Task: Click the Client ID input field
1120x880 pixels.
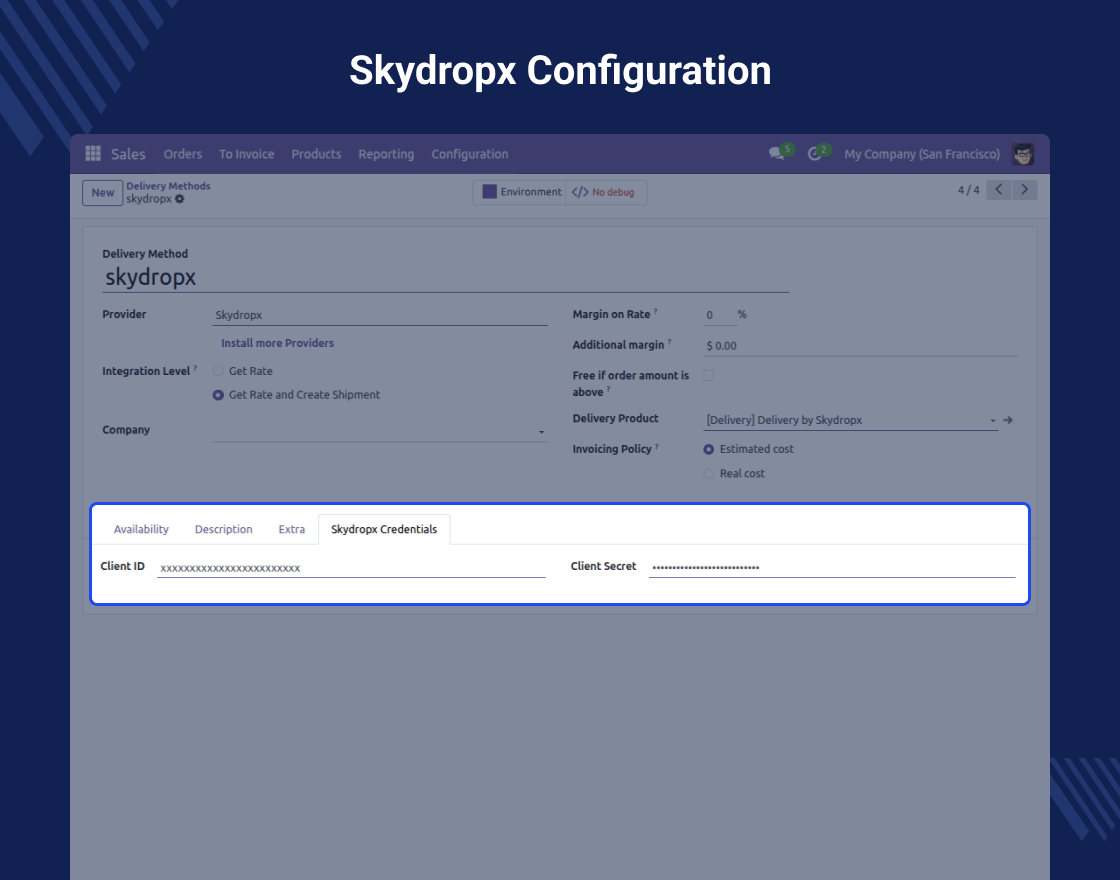Action: 351,568
